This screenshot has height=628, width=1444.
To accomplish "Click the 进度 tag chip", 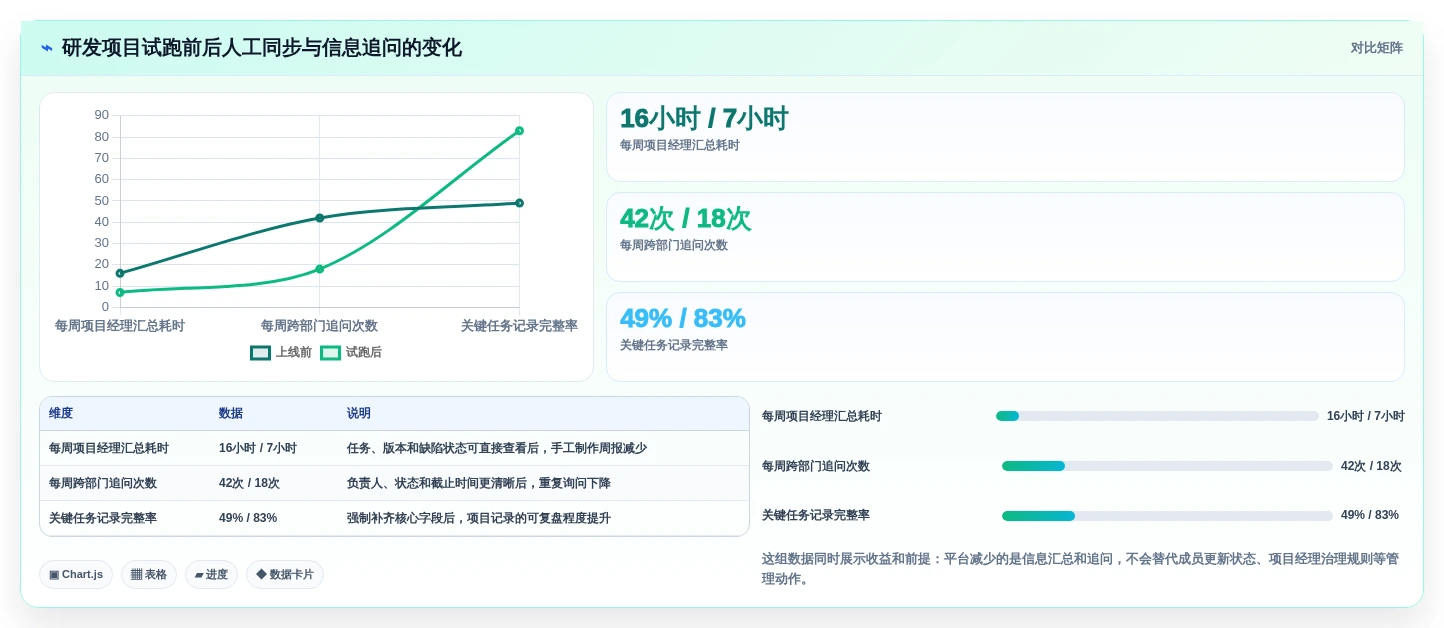I will (211, 574).
